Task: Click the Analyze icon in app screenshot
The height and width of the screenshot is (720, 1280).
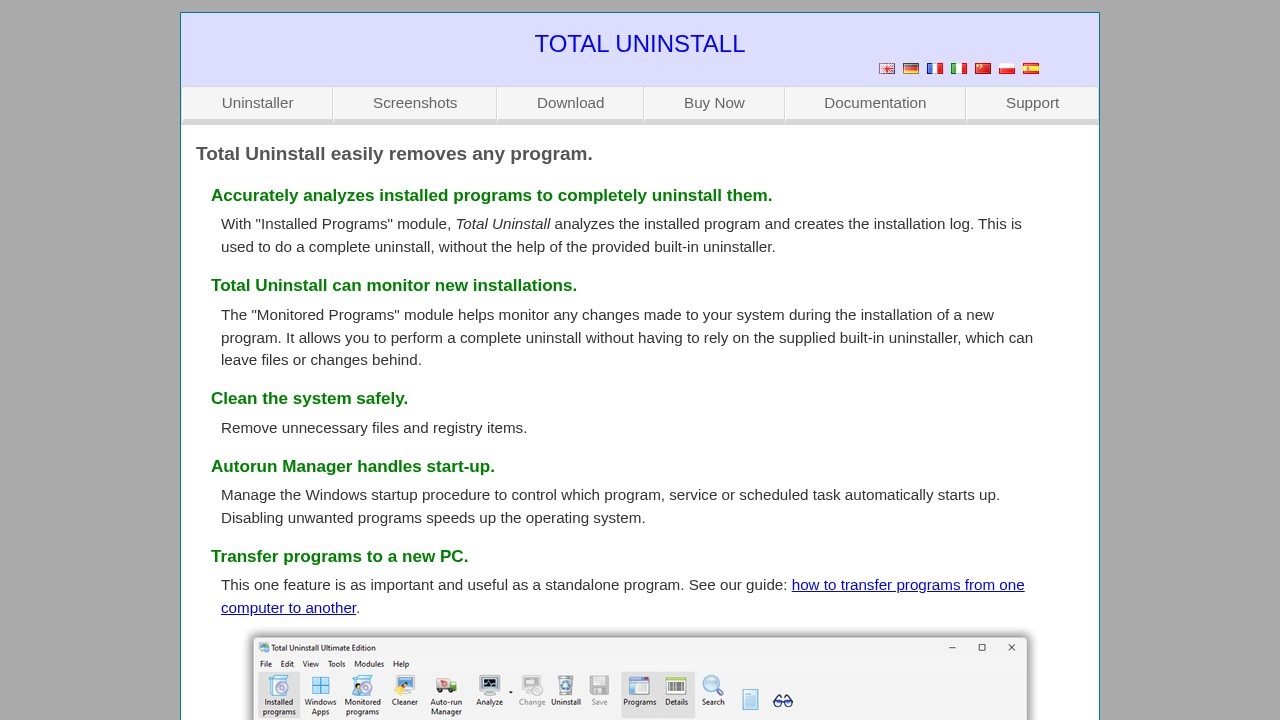Action: (489, 691)
